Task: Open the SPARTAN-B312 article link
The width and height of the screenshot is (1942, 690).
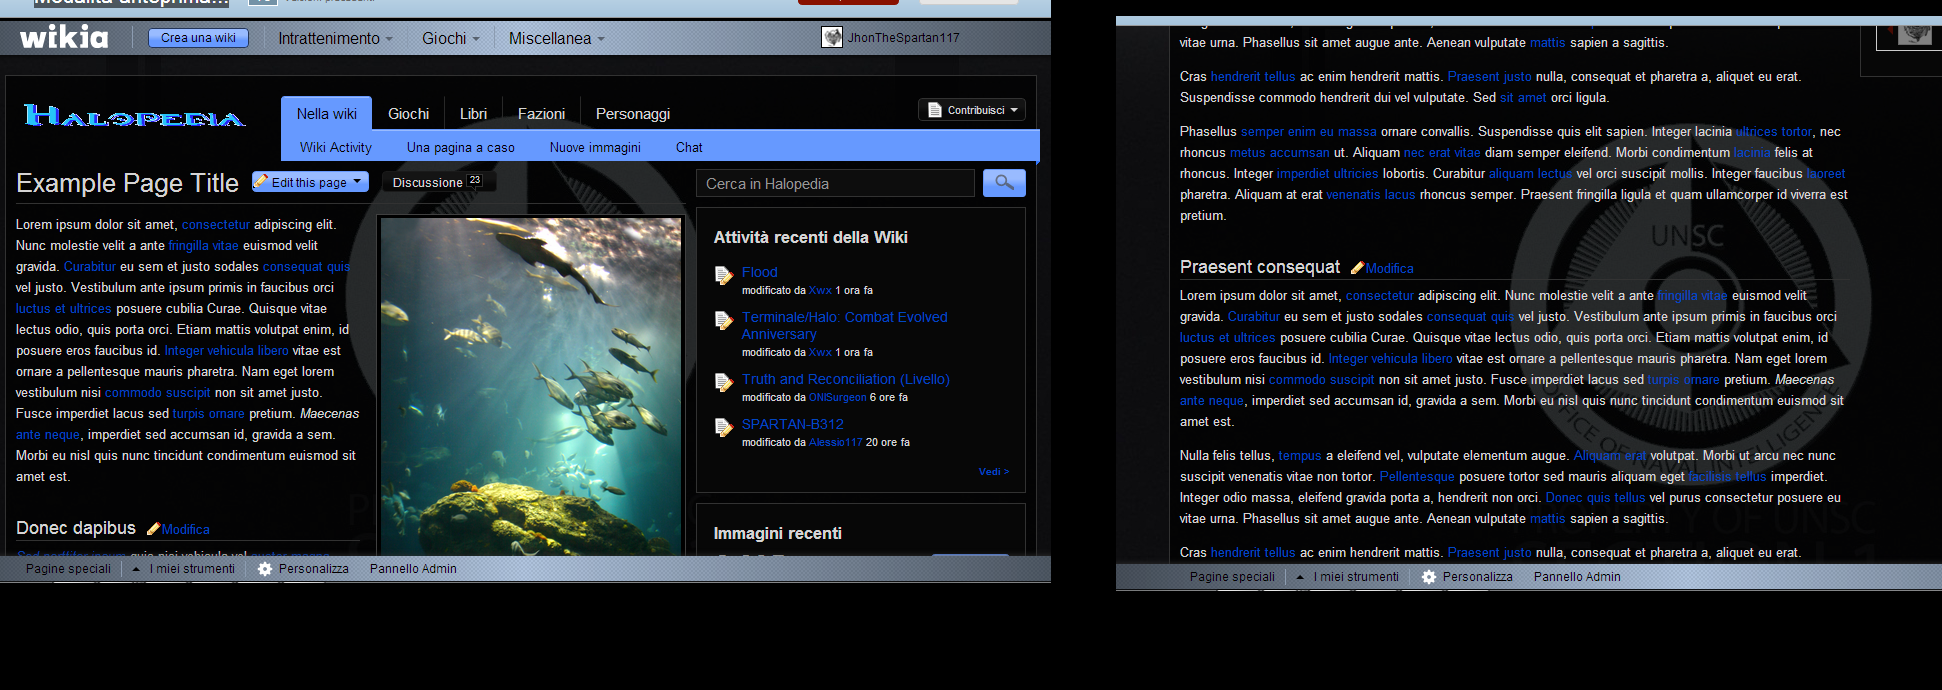Action: (x=792, y=424)
